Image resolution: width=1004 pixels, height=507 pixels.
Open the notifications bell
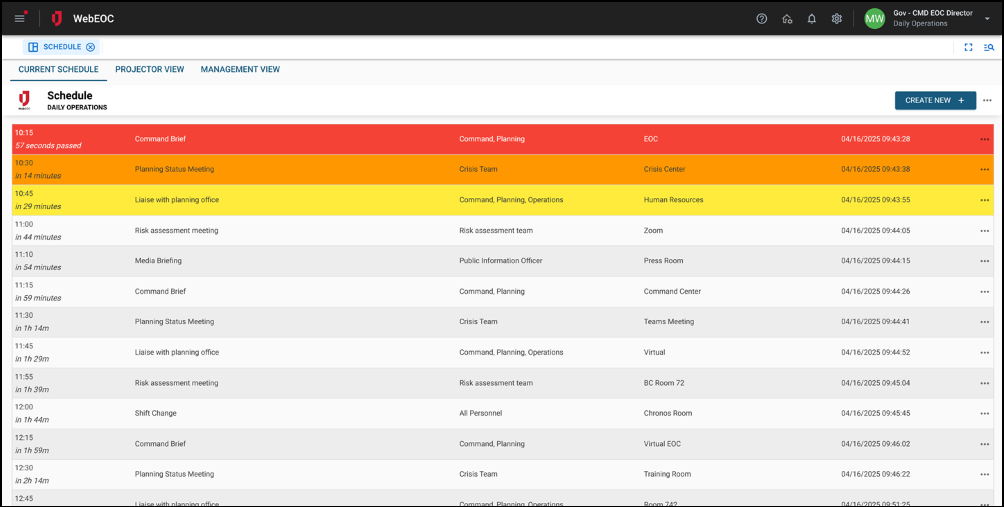pos(812,18)
